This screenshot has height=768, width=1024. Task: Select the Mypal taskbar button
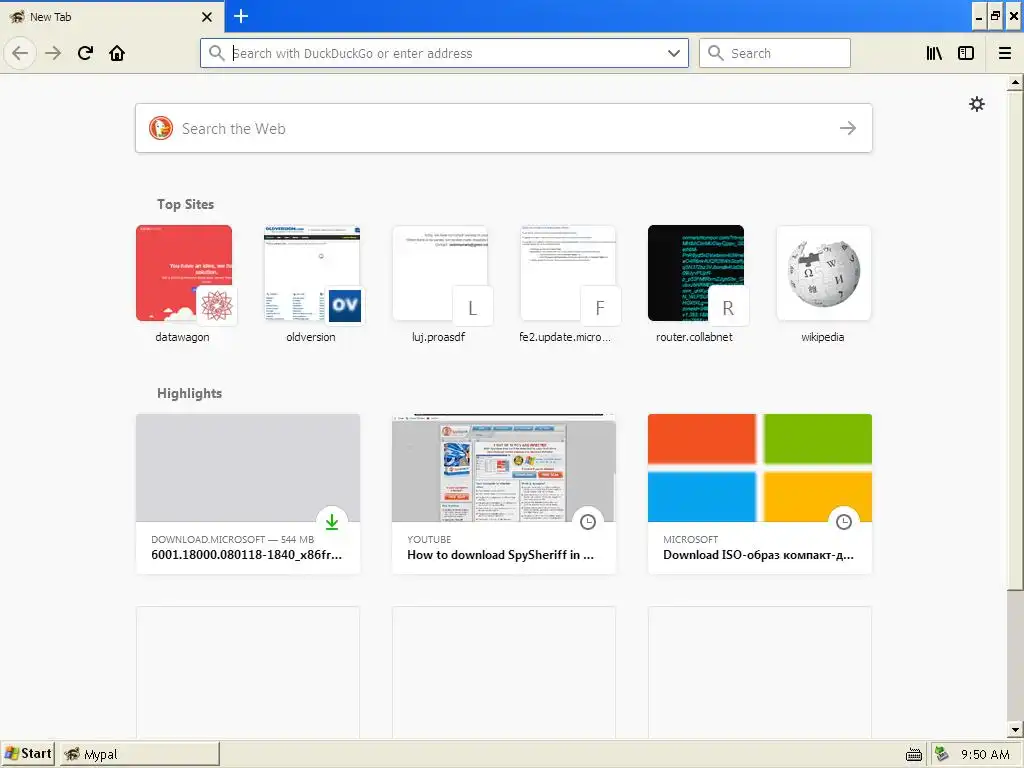click(x=140, y=754)
